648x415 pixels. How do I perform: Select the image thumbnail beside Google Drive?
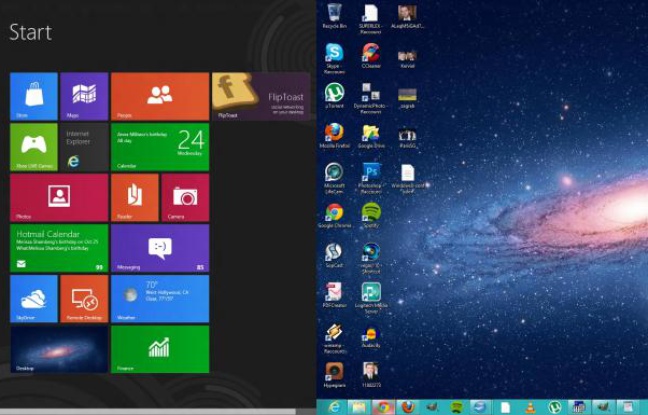pos(407,138)
